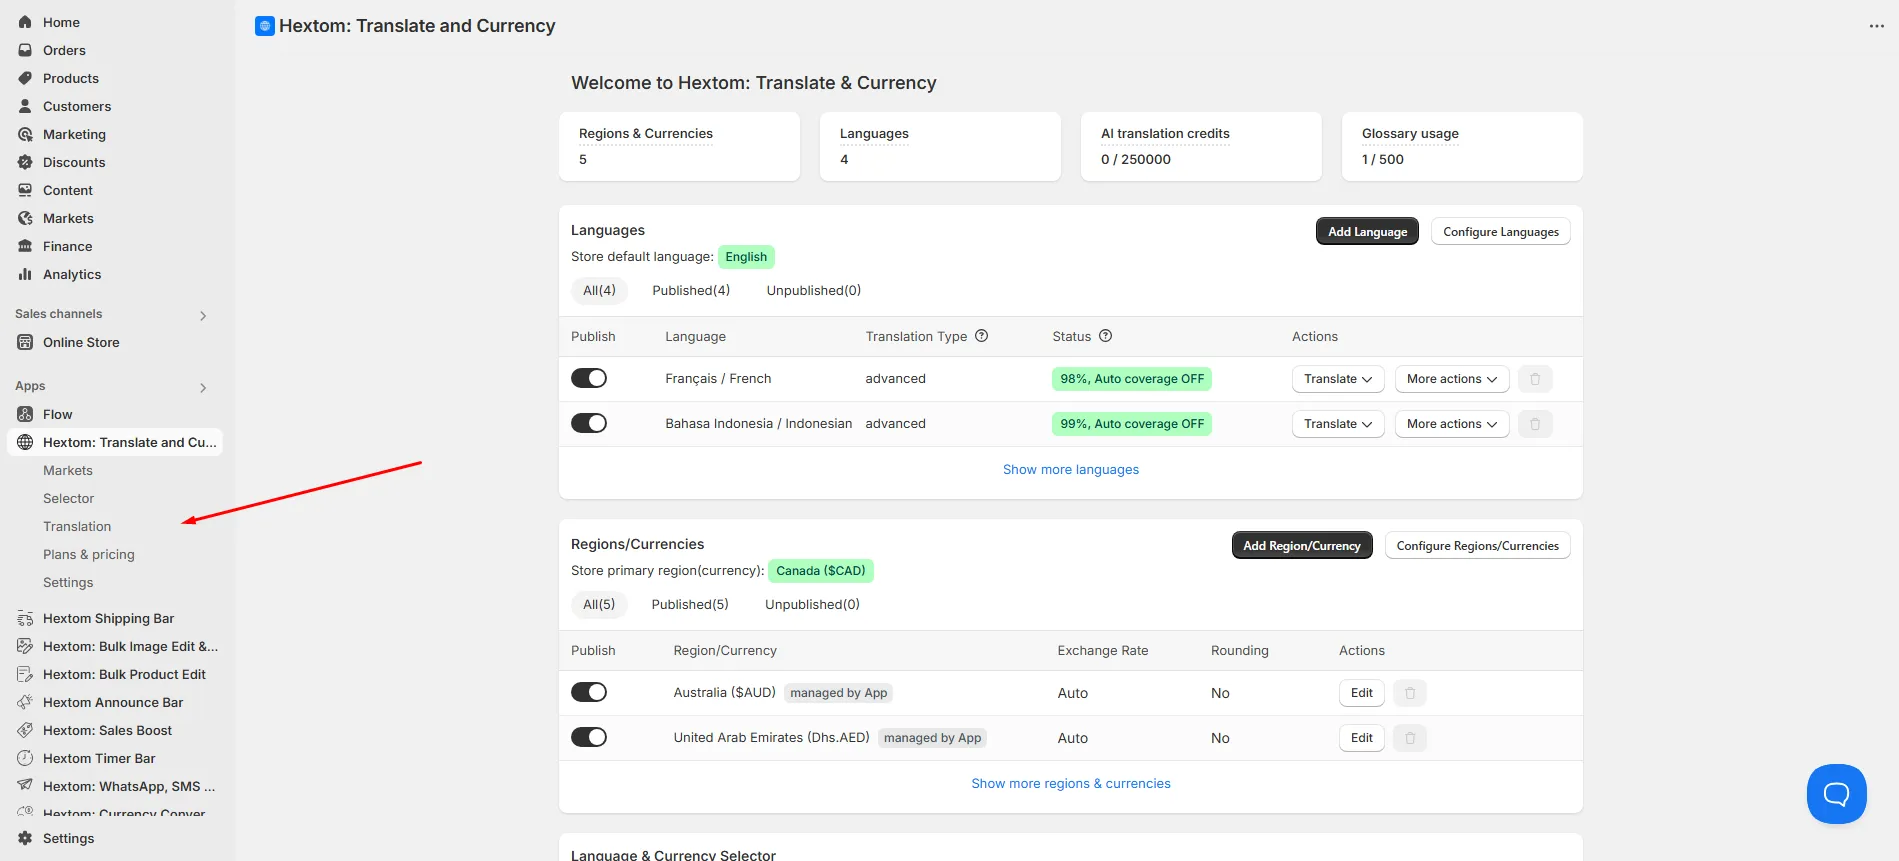Open the Languages summary card
Viewport: 1899px width, 861px height.
coord(940,146)
